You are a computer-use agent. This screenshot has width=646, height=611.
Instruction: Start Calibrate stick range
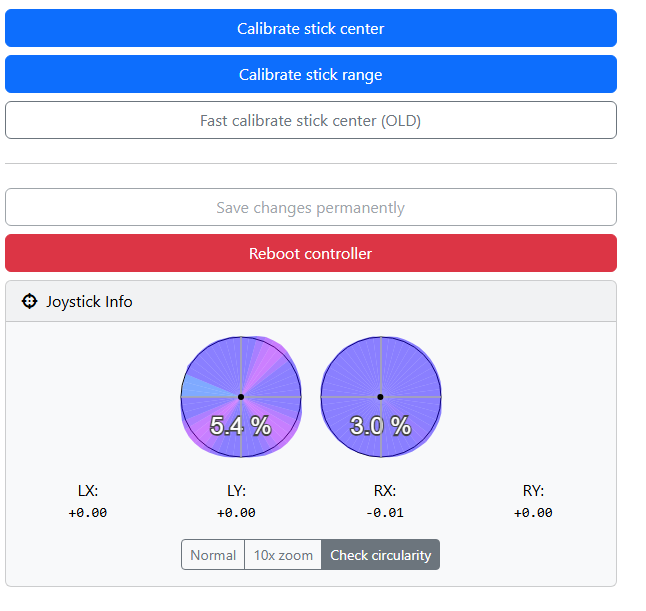(x=310, y=74)
